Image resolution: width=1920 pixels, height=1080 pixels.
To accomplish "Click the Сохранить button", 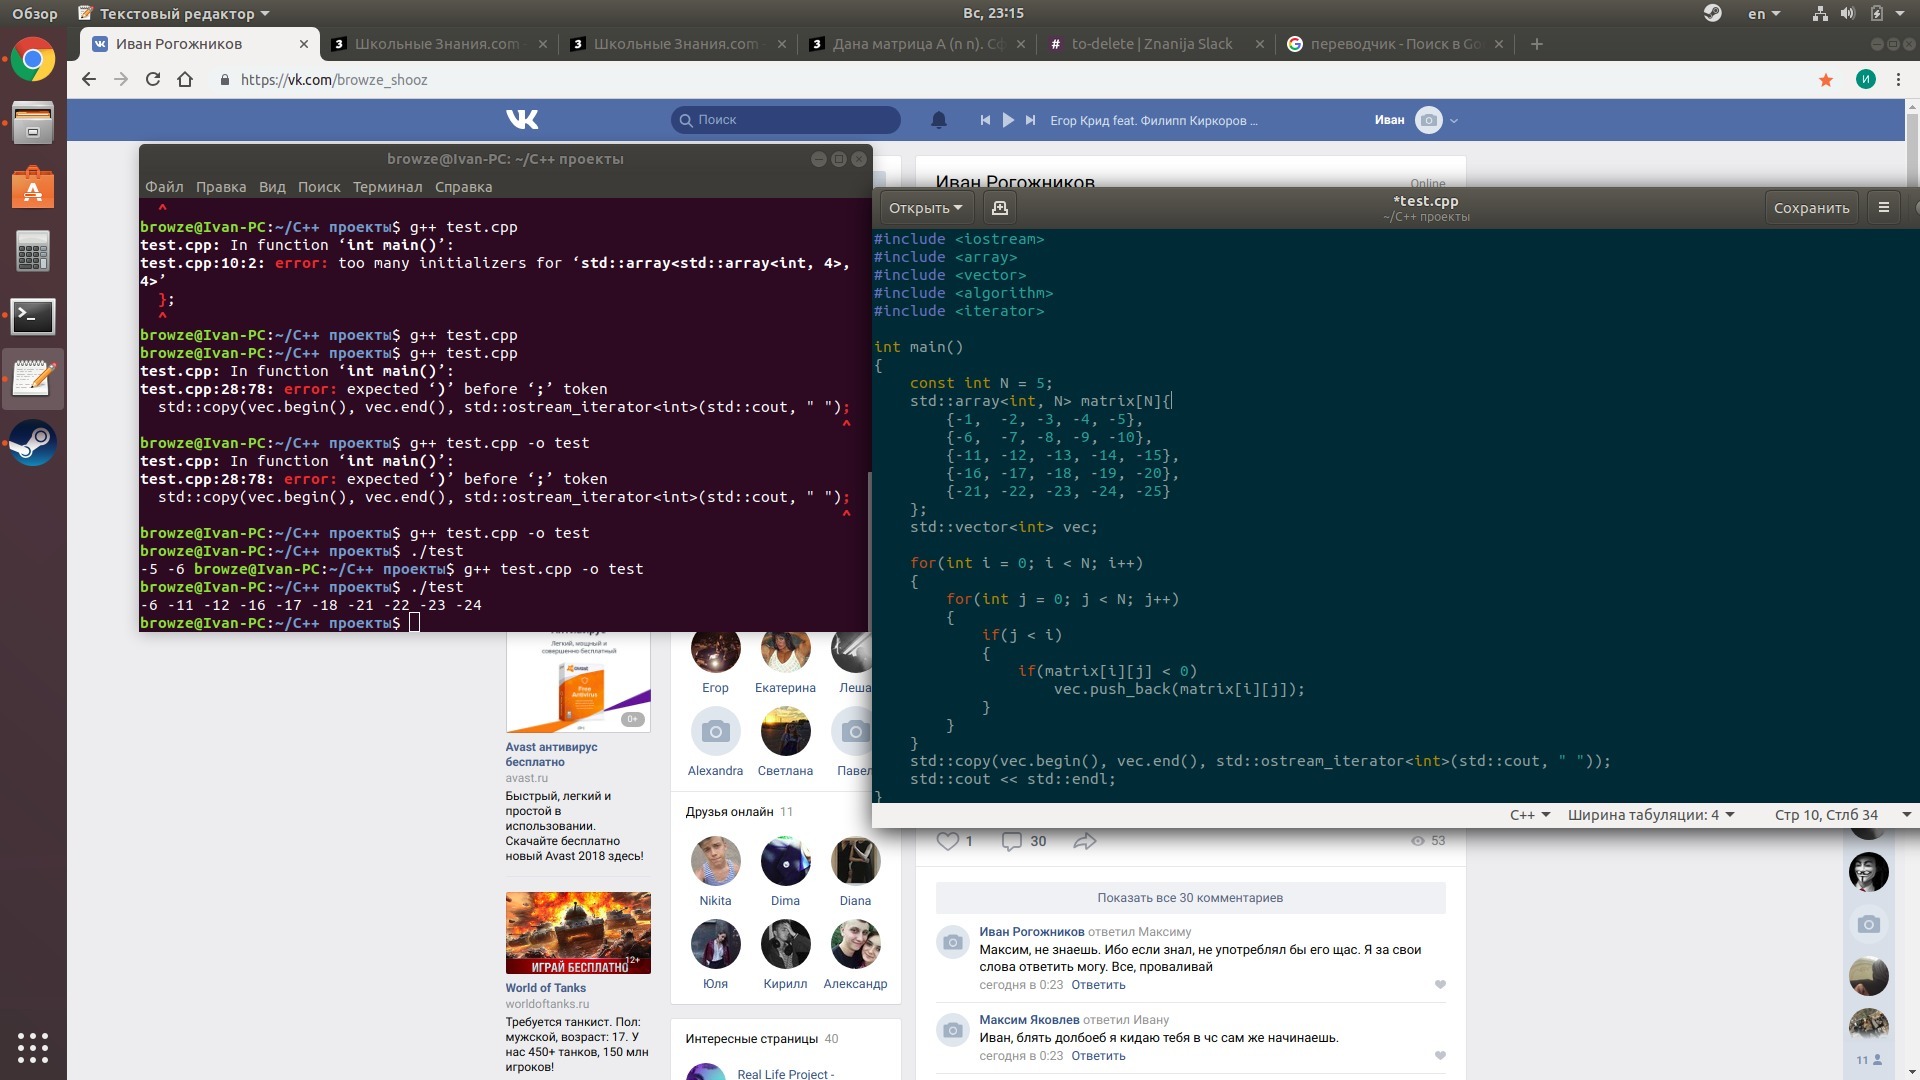I will pyautogui.click(x=1811, y=208).
